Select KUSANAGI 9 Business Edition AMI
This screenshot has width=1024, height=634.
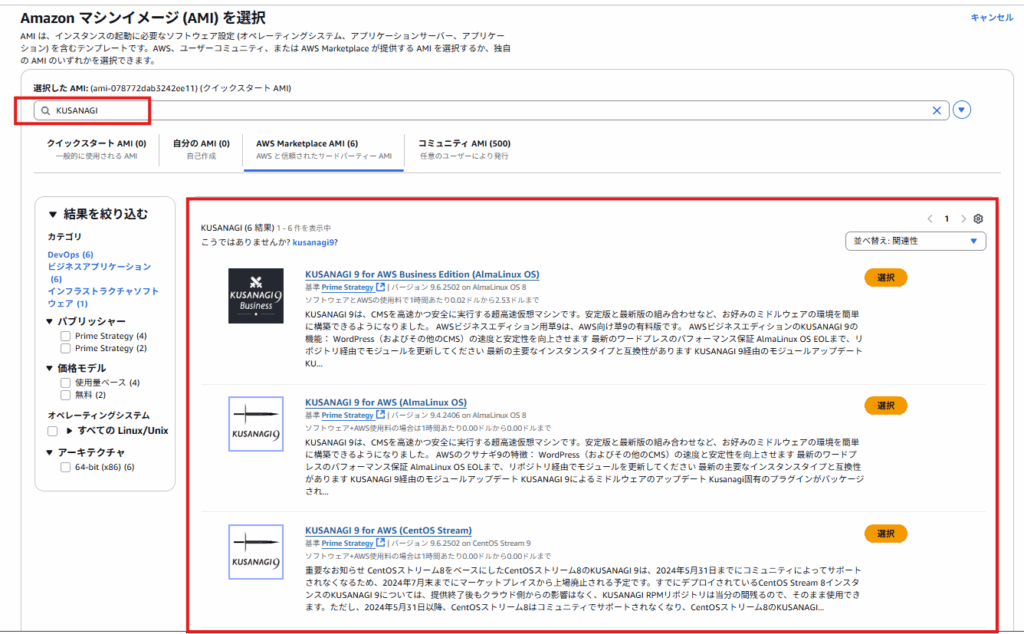[886, 277]
